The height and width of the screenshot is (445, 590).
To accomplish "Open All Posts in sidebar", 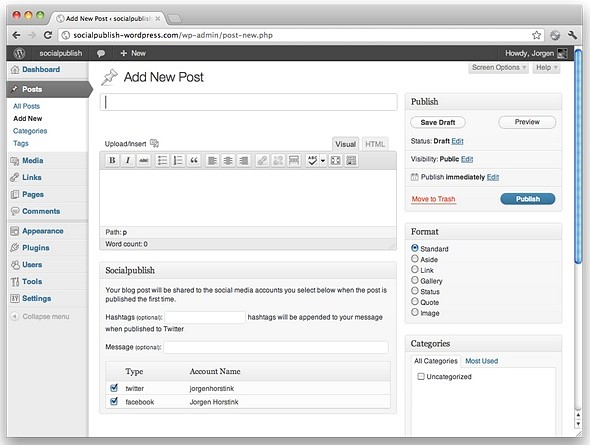I will [26, 106].
